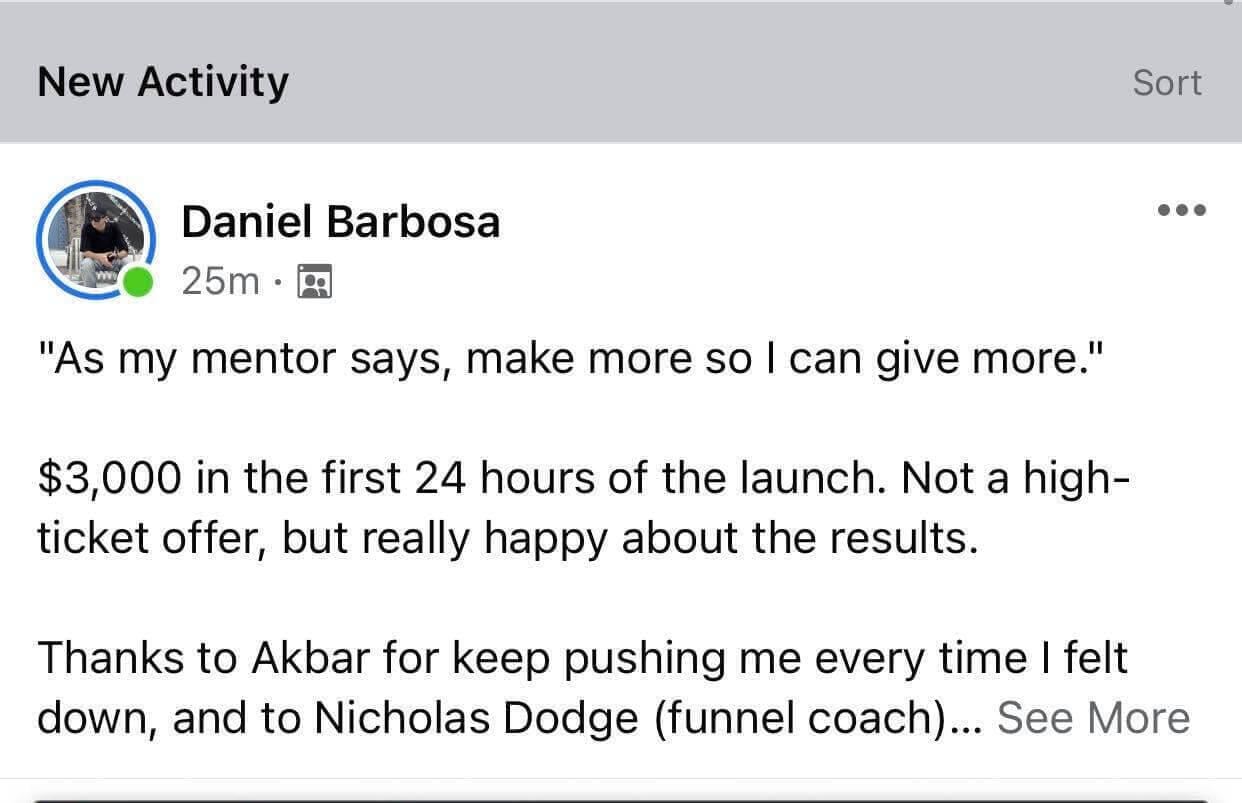Image resolution: width=1242 pixels, height=803 pixels.
Task: View the blue story ring around avatar
Action: (96, 241)
